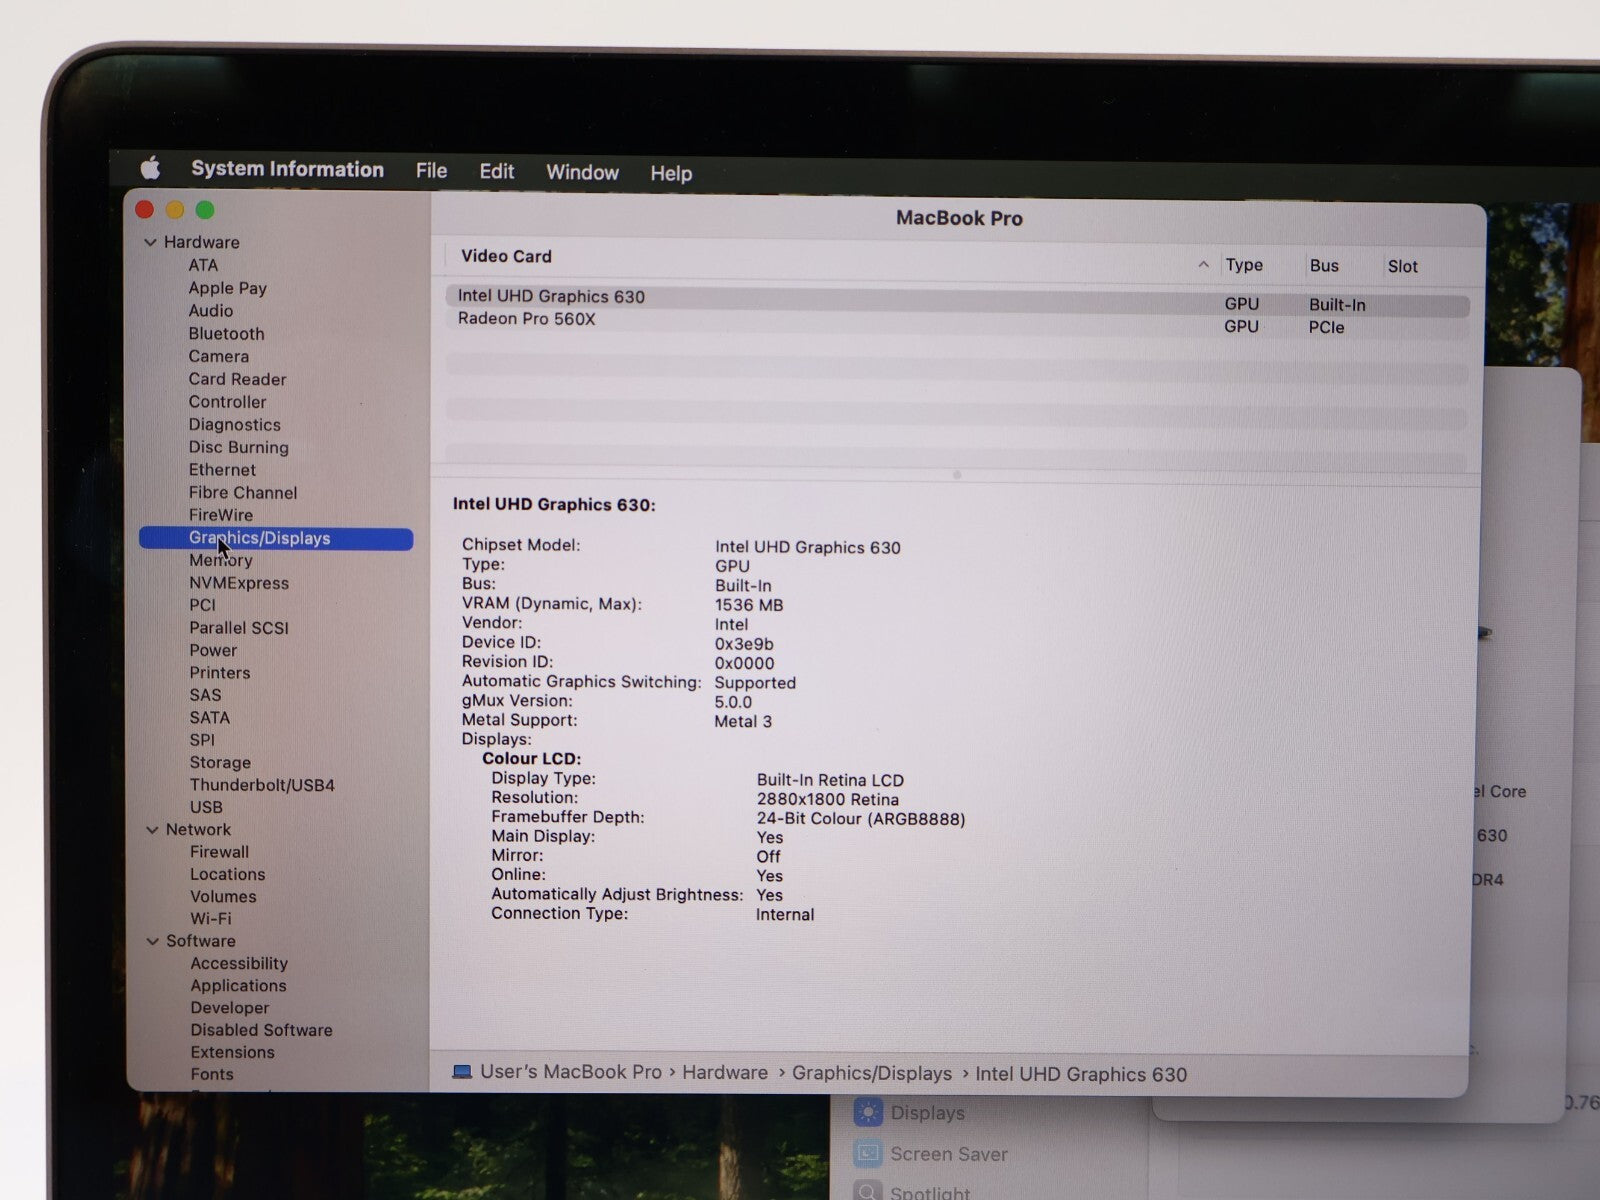Select USB in the sidebar
Screen dimensions: 1600x1200
(206, 807)
